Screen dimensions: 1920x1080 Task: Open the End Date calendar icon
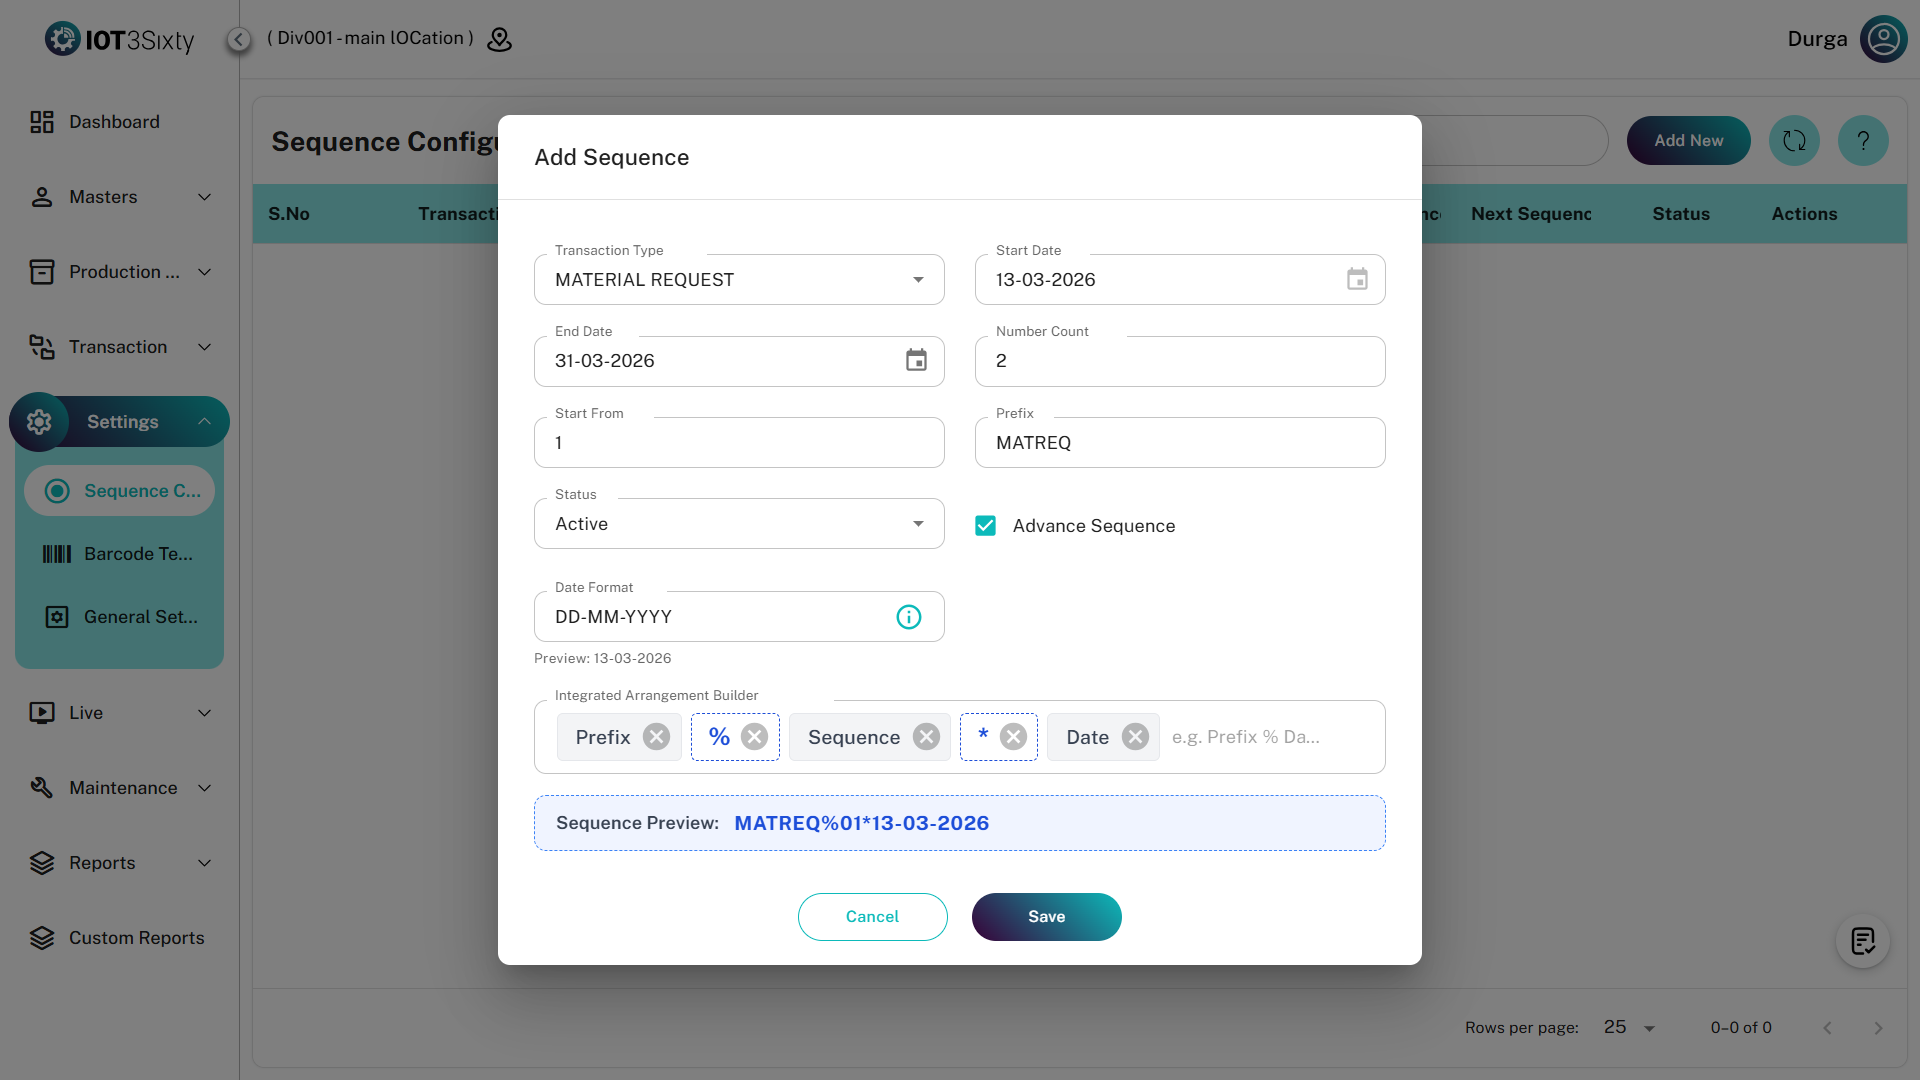[x=916, y=361]
